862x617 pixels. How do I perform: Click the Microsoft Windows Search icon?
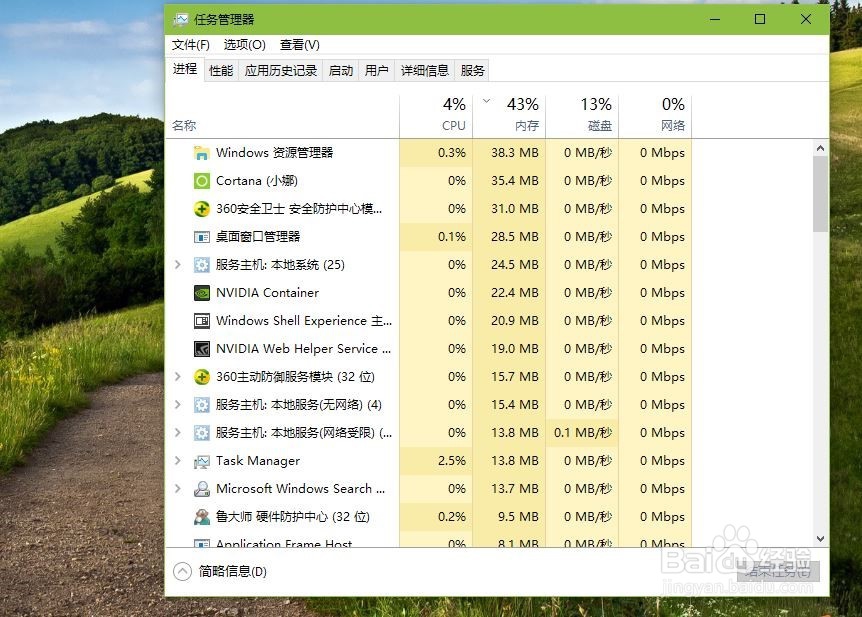point(202,489)
